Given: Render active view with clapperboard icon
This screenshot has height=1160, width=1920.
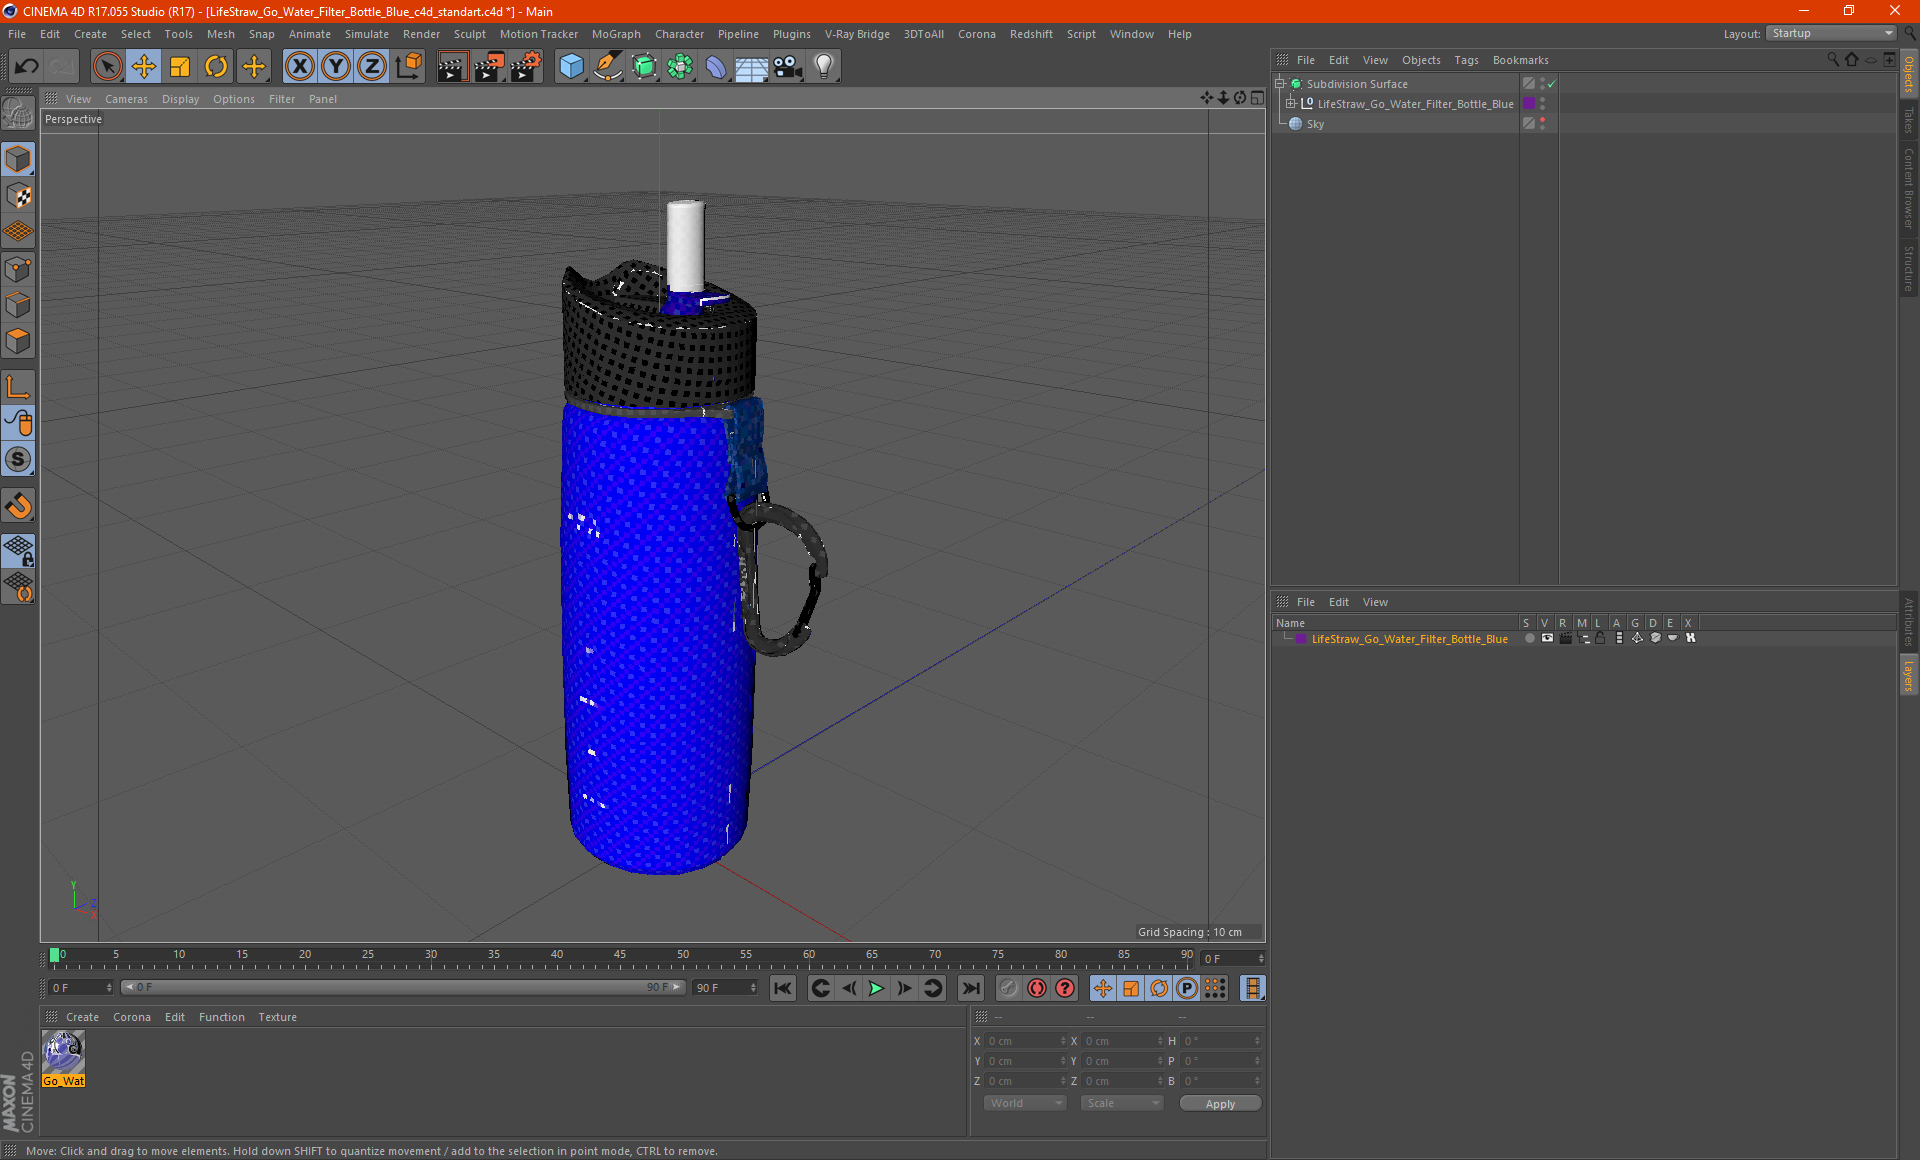Looking at the screenshot, I should (452, 67).
